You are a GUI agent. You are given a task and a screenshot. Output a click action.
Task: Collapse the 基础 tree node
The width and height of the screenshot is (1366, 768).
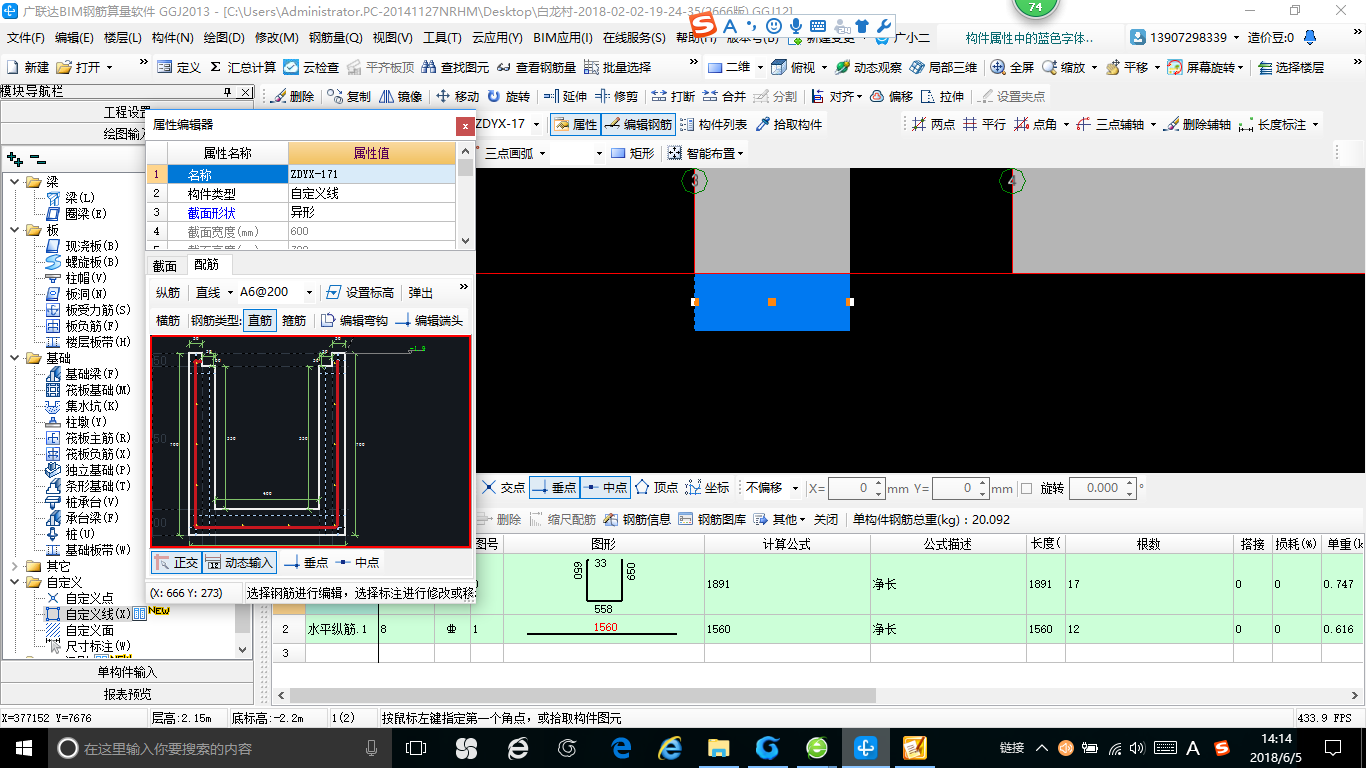[14, 358]
